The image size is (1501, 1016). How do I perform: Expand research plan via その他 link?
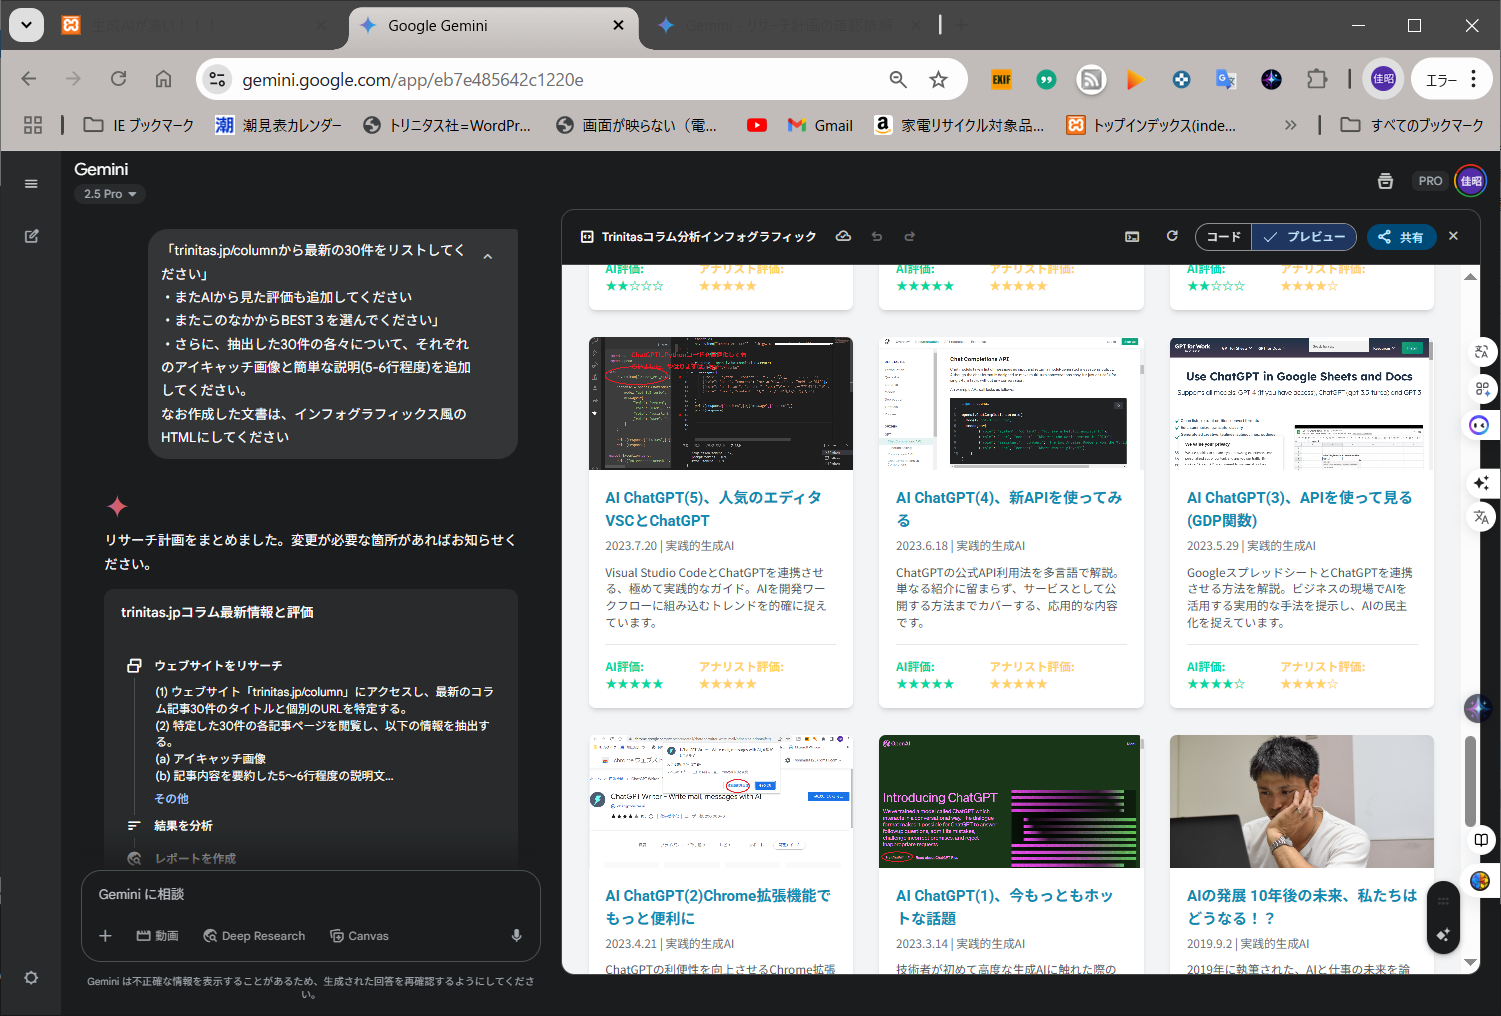coord(171,799)
